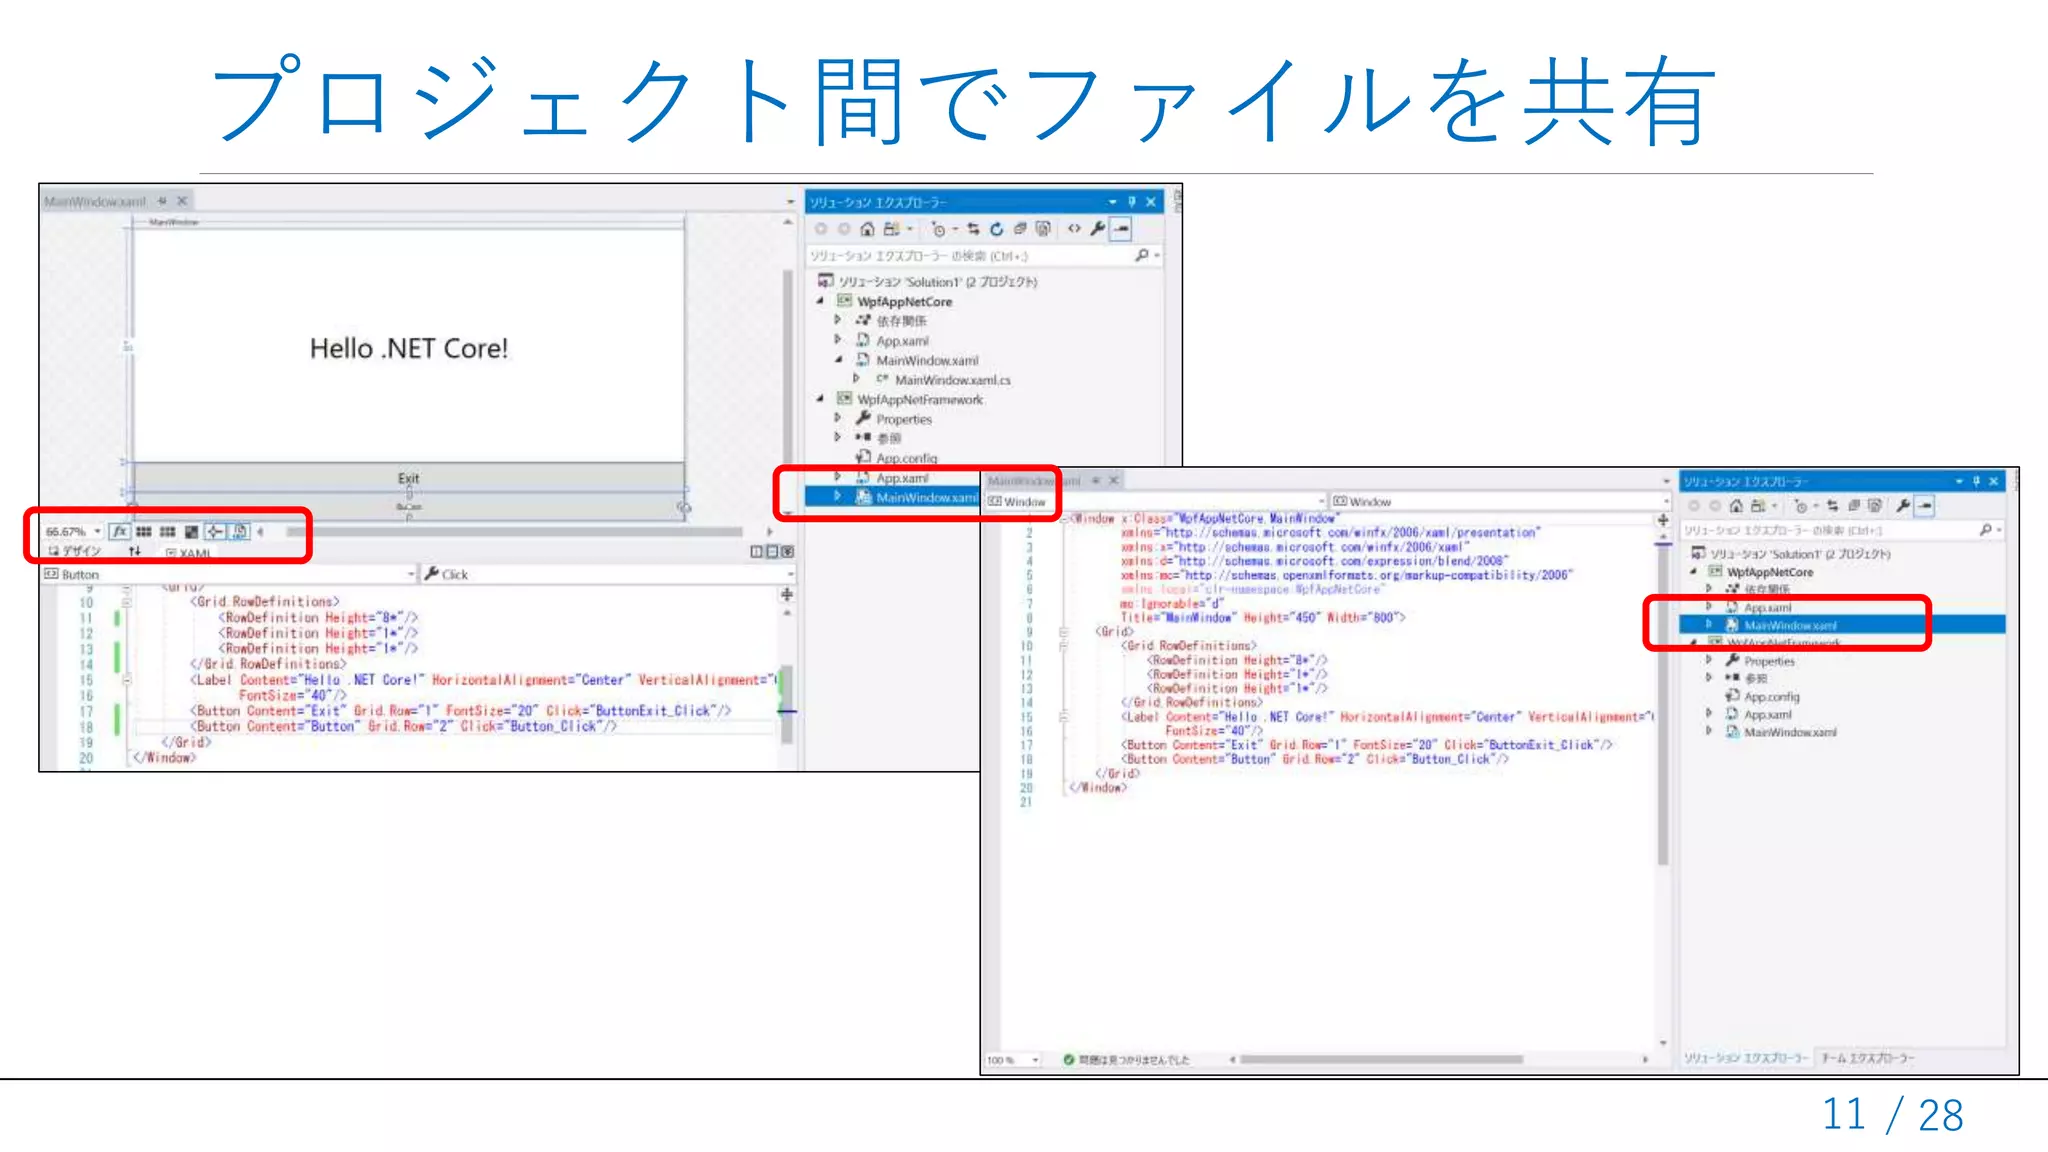Toggle Show All Files in left Solution Explorer
Image resolution: width=2048 pixels, height=1152 pixels.
tap(1043, 229)
